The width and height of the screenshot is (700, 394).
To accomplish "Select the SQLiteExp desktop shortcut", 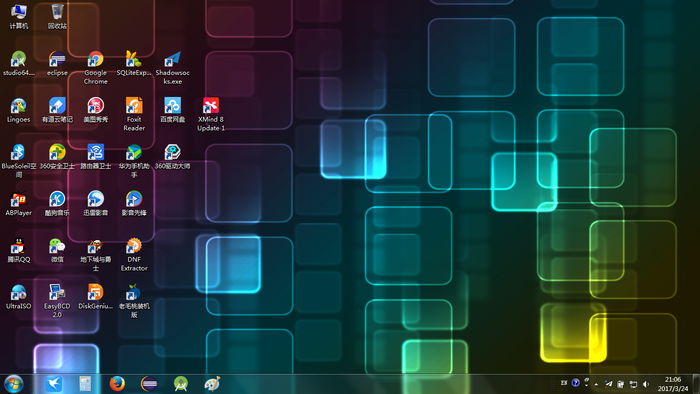I will pyautogui.click(x=134, y=63).
